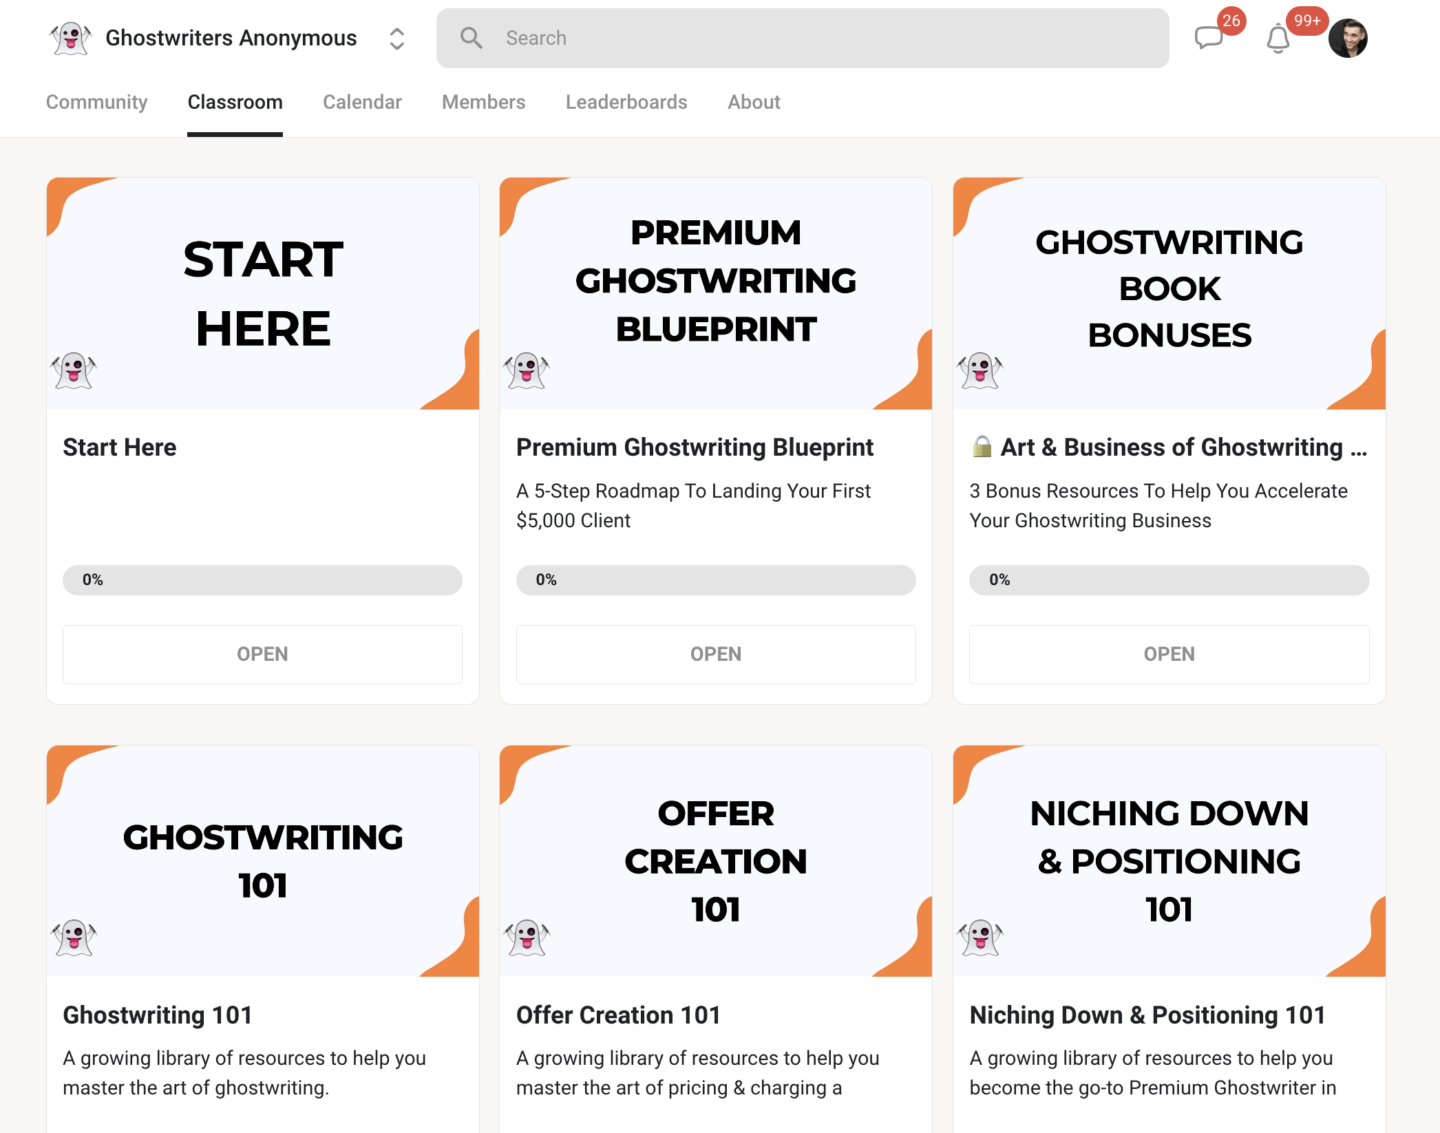Switch to the Community tab
Screen dimensions: 1440x1133
97,102
